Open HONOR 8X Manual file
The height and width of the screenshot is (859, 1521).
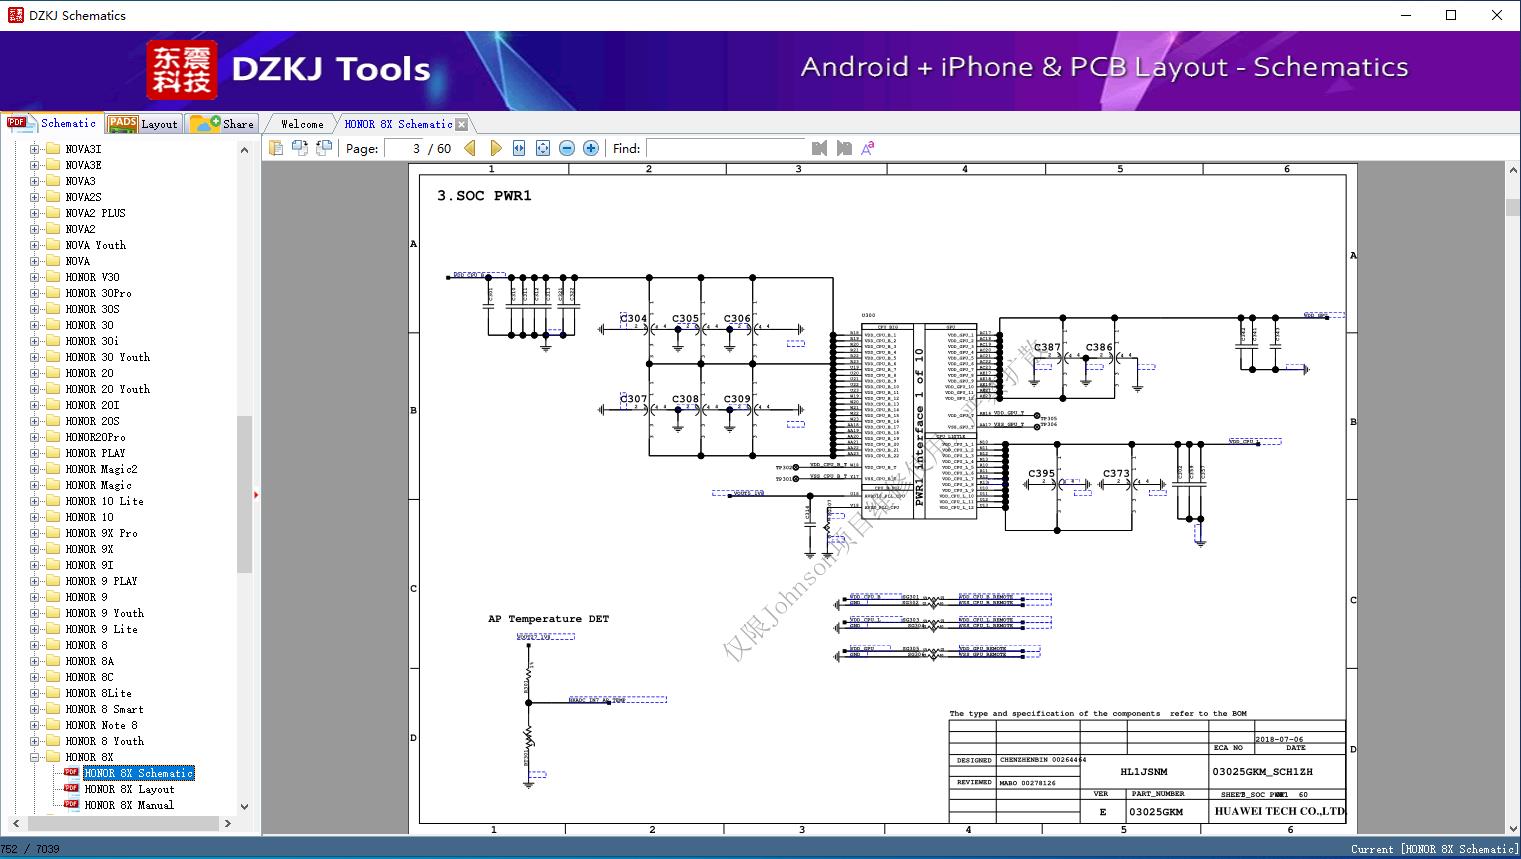(129, 805)
